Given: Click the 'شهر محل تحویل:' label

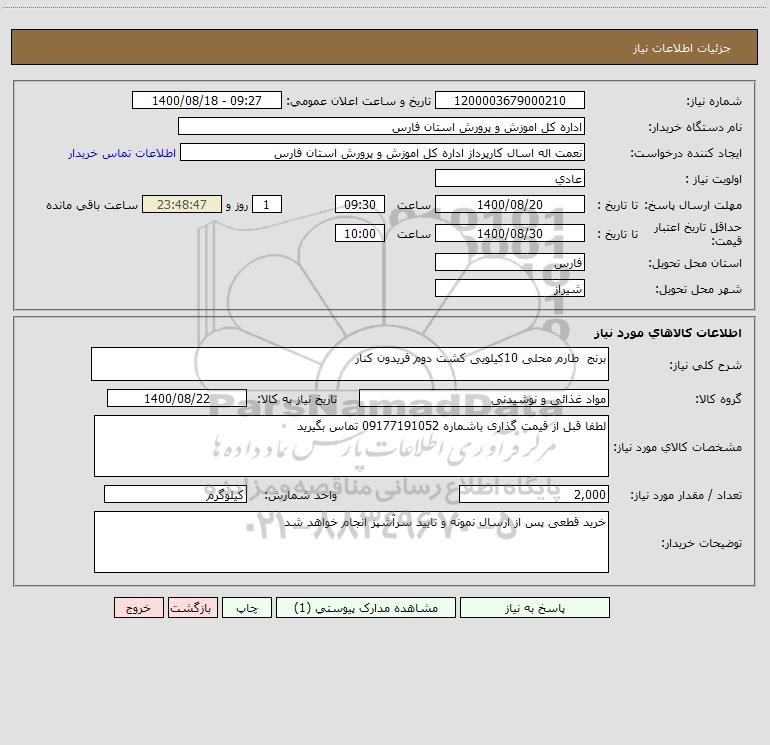Looking at the screenshot, I should click(x=698, y=289).
